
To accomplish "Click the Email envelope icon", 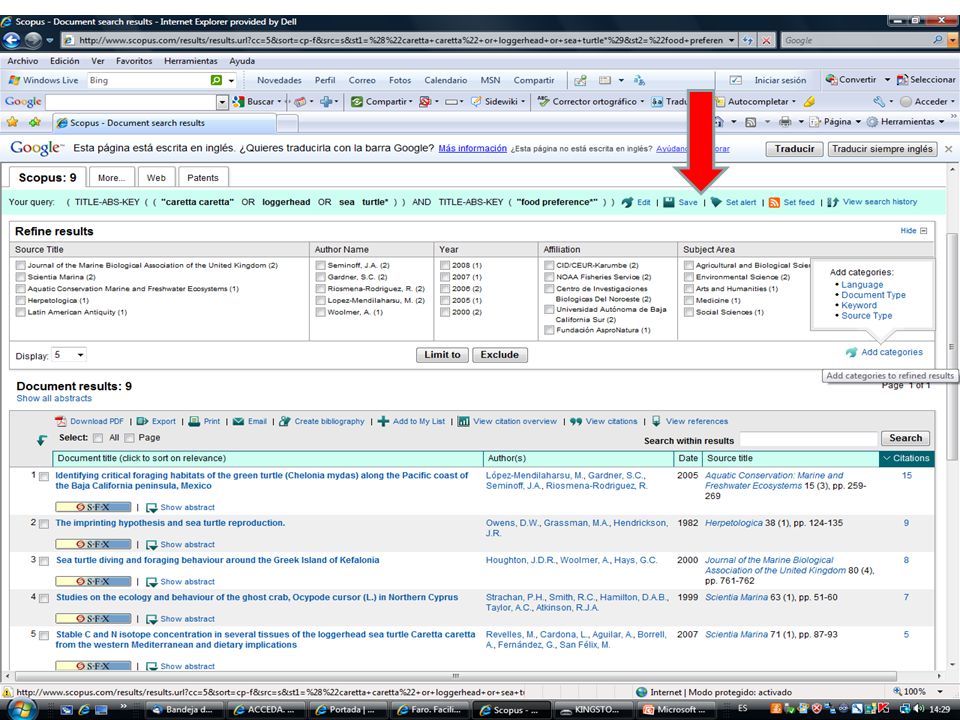I will click(239, 421).
